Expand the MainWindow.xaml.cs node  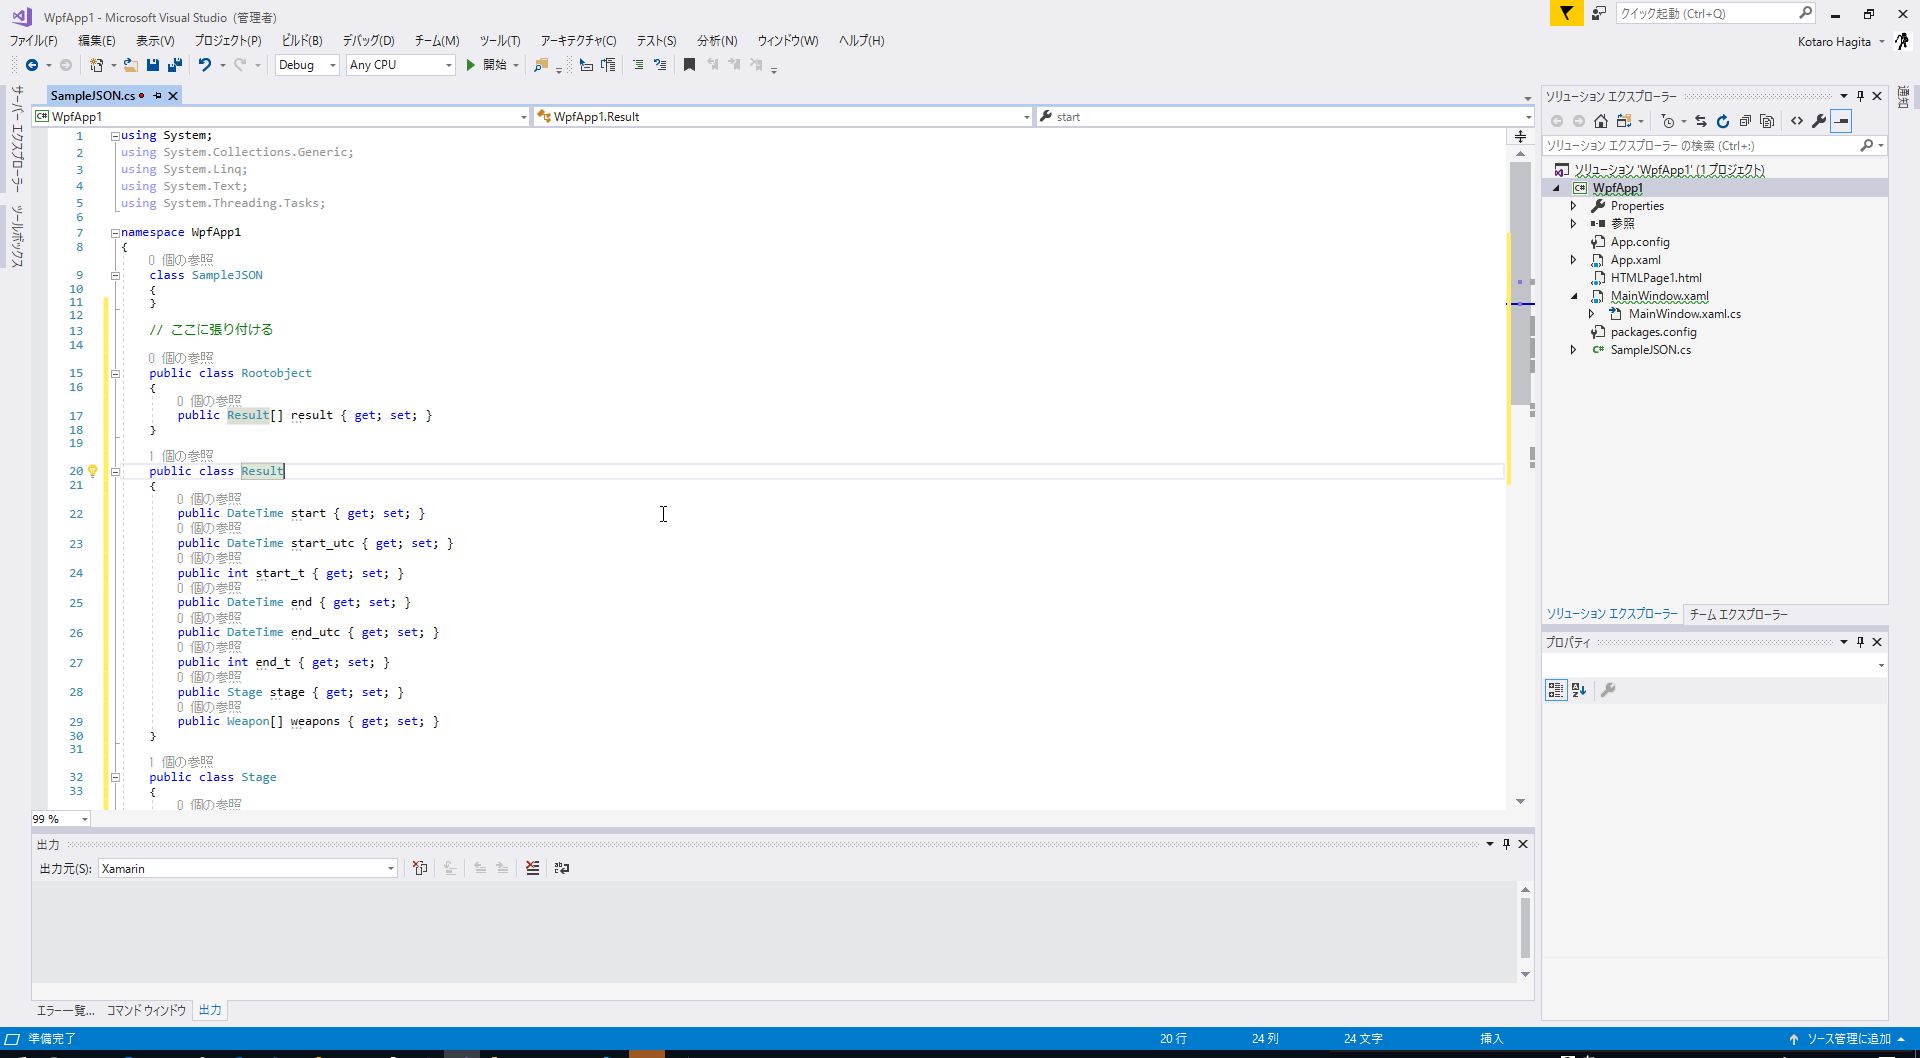[x=1592, y=313]
